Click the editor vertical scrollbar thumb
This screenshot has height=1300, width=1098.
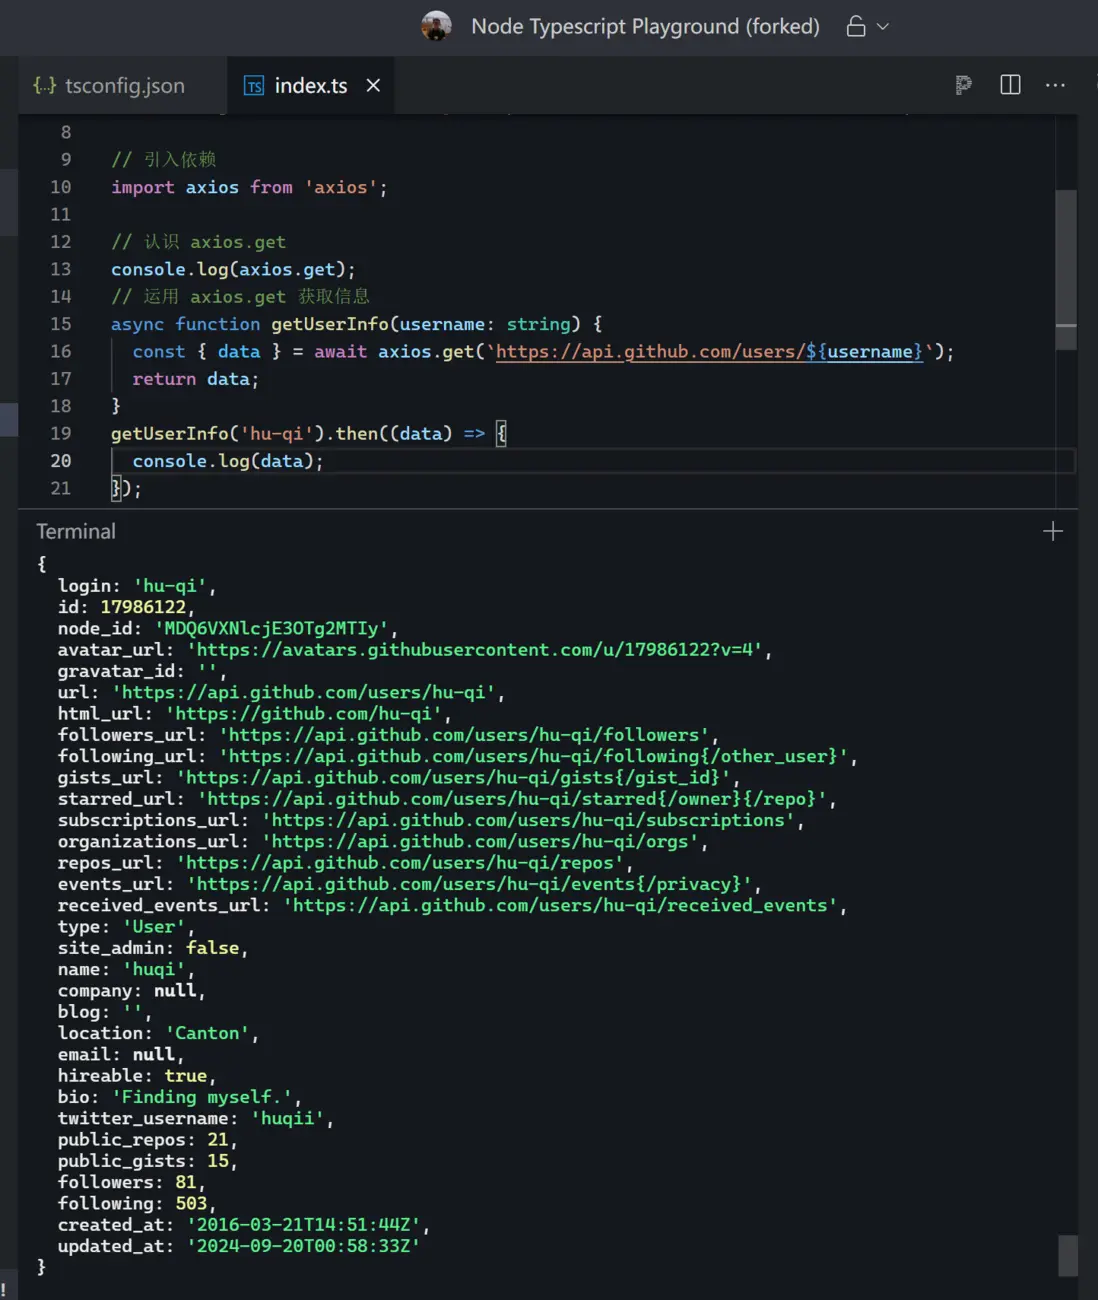point(1066,270)
